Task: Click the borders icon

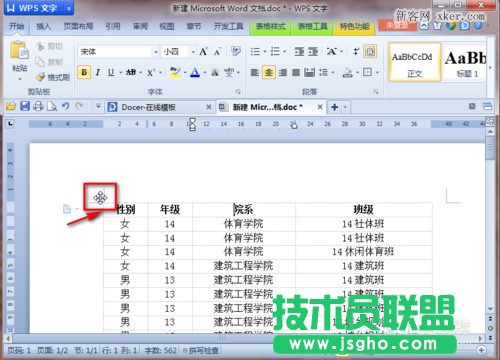Action: [x=367, y=72]
